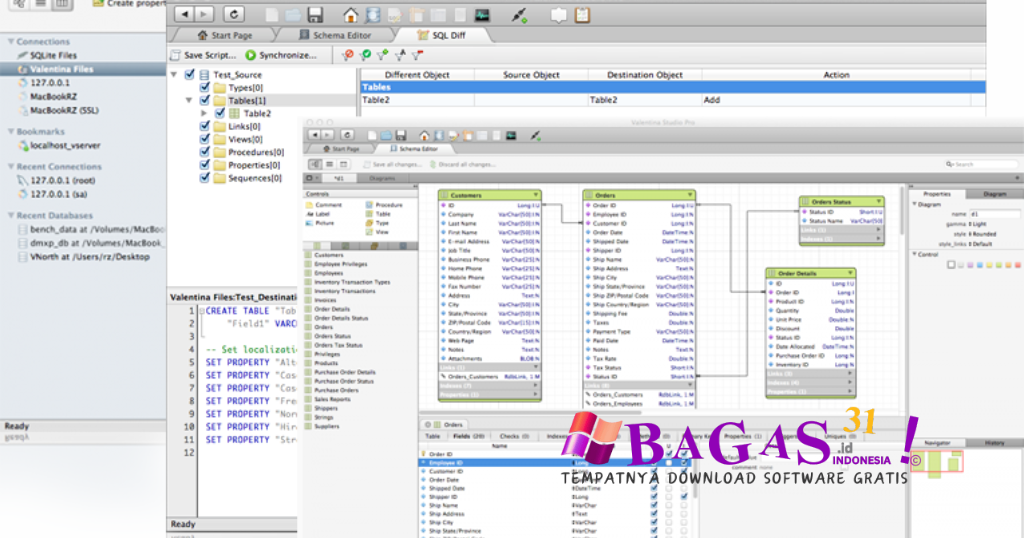Toggle the Types[0] checkbox

coord(204,87)
